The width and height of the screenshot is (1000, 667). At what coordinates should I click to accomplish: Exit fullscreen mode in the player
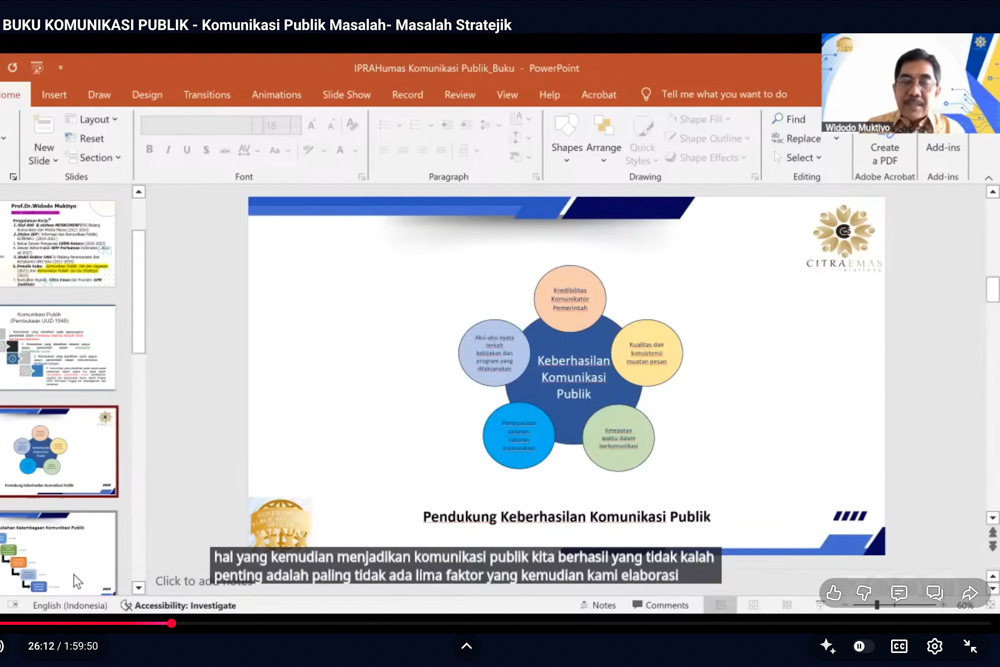click(x=970, y=646)
